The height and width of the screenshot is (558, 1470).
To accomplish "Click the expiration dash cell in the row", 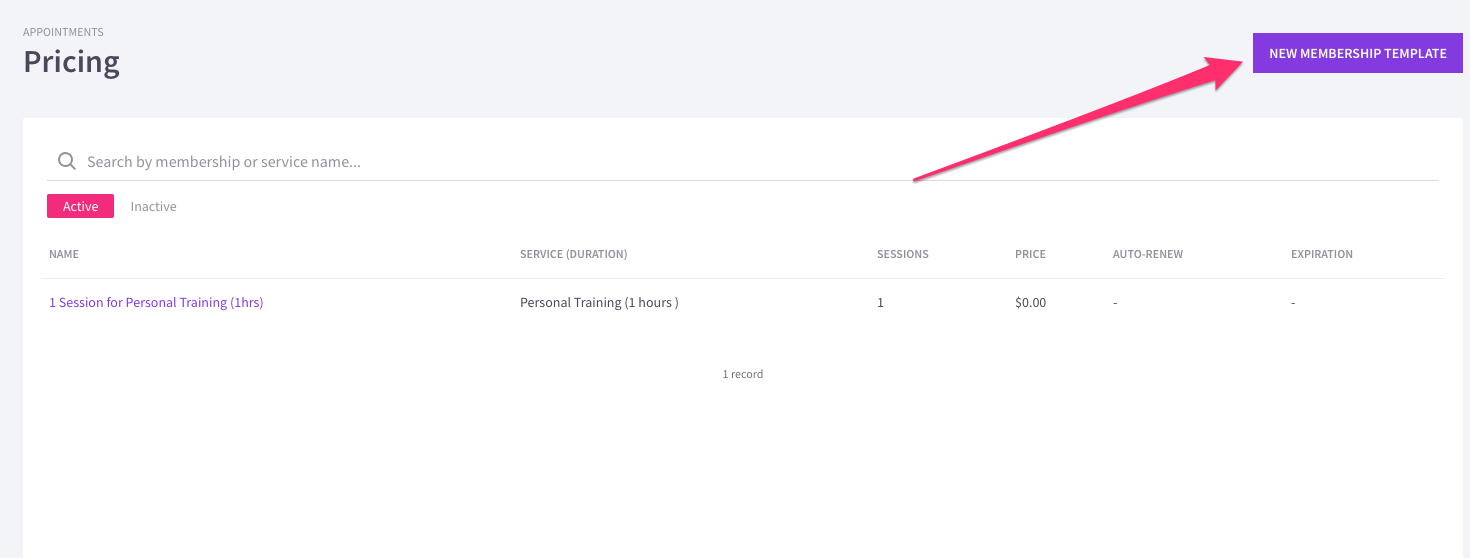I will [x=1293, y=302].
